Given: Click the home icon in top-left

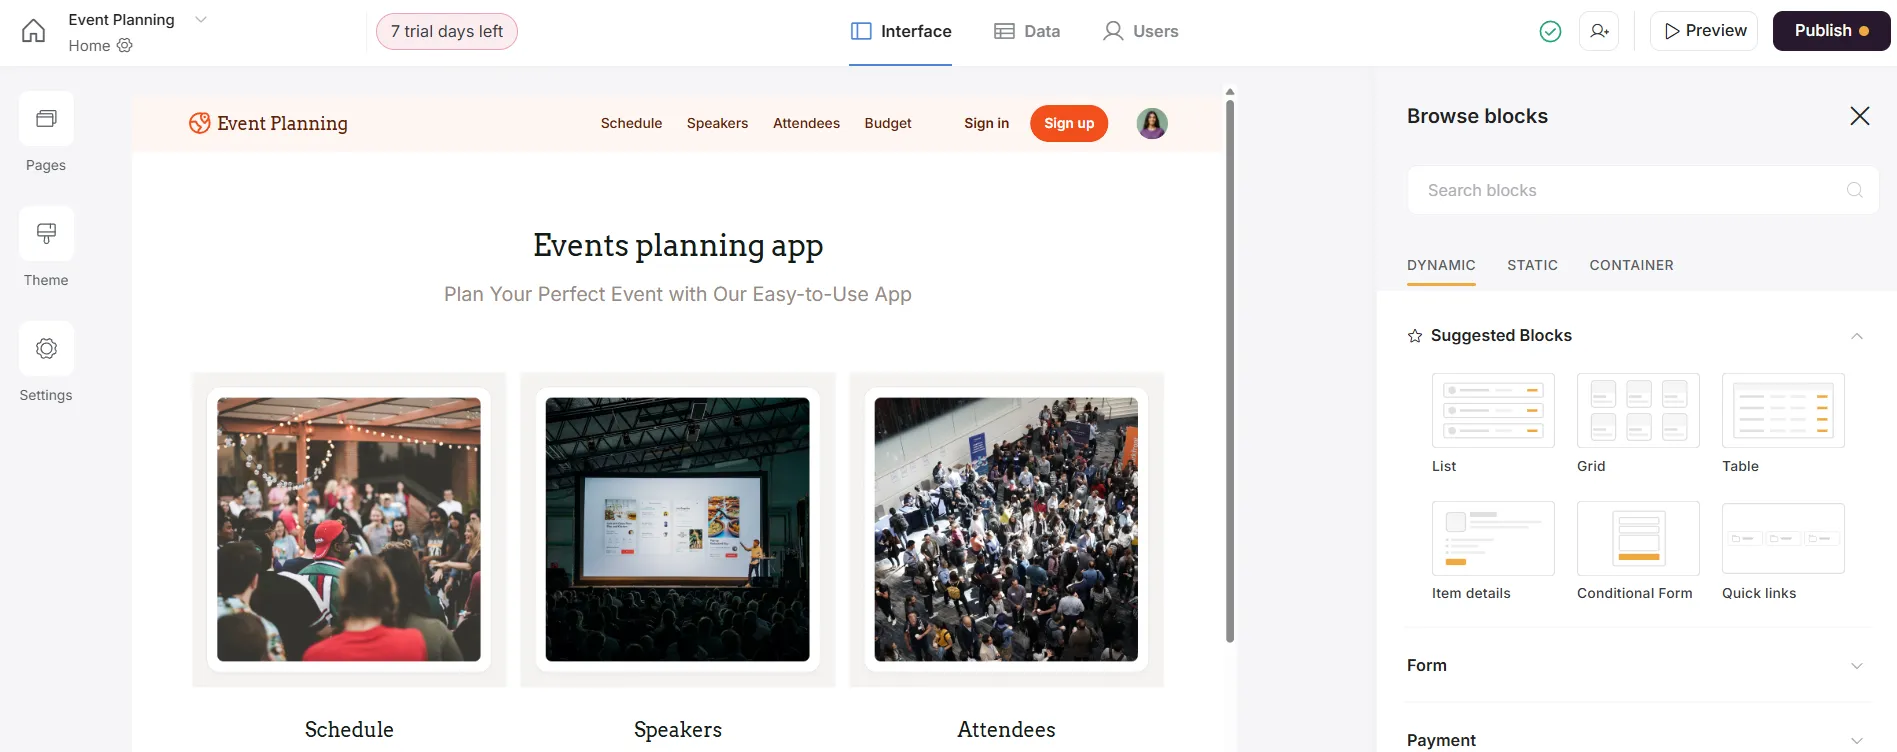Looking at the screenshot, I should 33,31.
